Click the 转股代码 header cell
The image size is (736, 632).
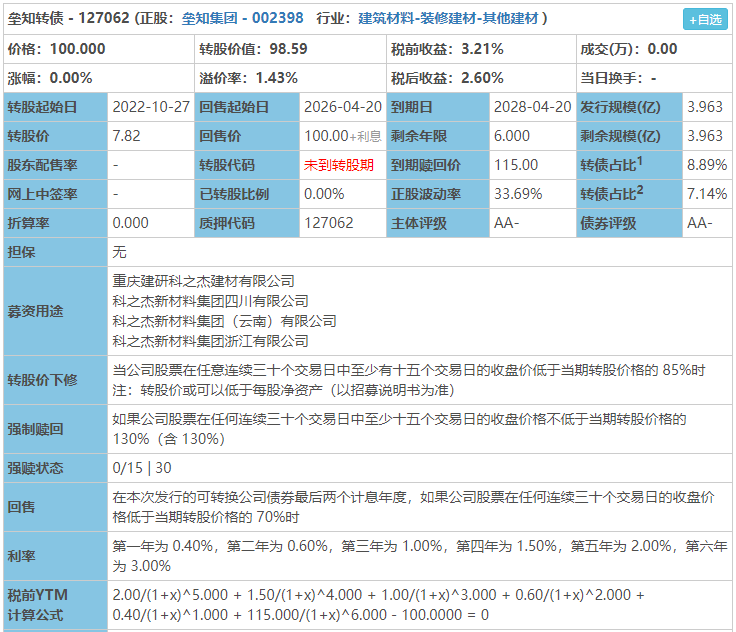coord(247,165)
